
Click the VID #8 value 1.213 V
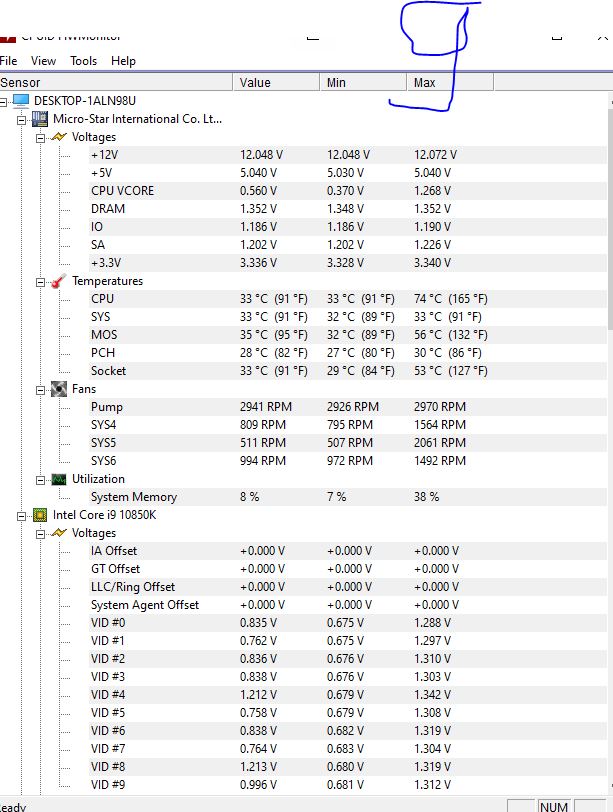(258, 766)
